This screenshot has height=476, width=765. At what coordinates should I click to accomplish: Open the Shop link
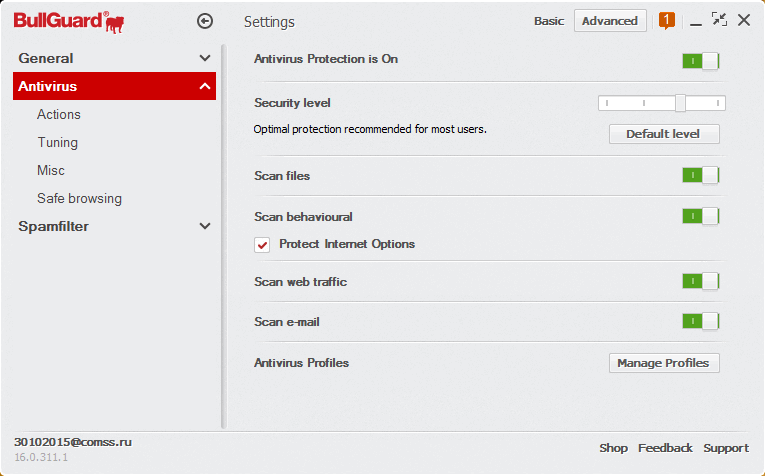coord(613,448)
